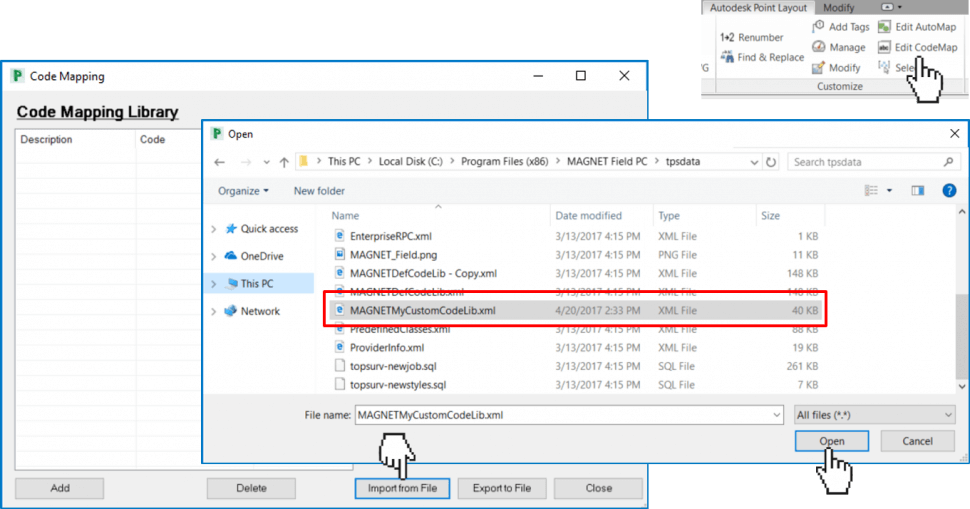The width and height of the screenshot is (970, 509).
Task: Switch to the Modify ribbon tab
Action: tap(838, 8)
